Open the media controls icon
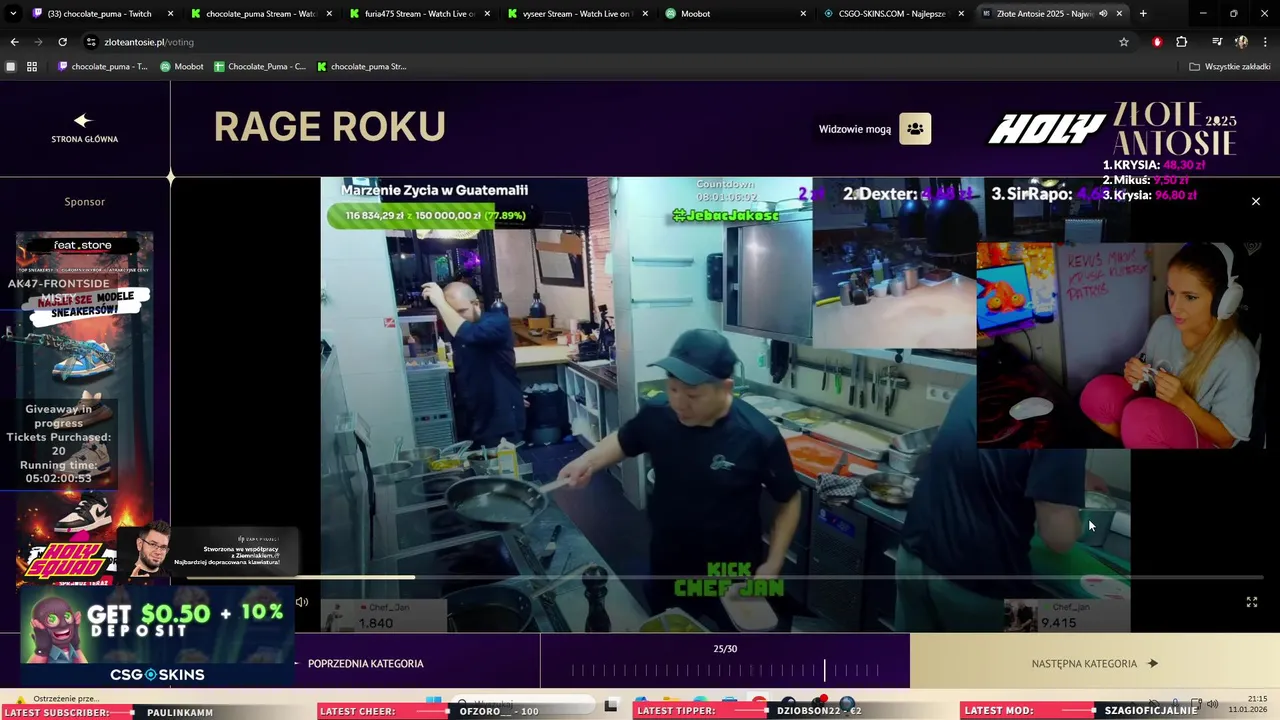 tap(1217, 42)
